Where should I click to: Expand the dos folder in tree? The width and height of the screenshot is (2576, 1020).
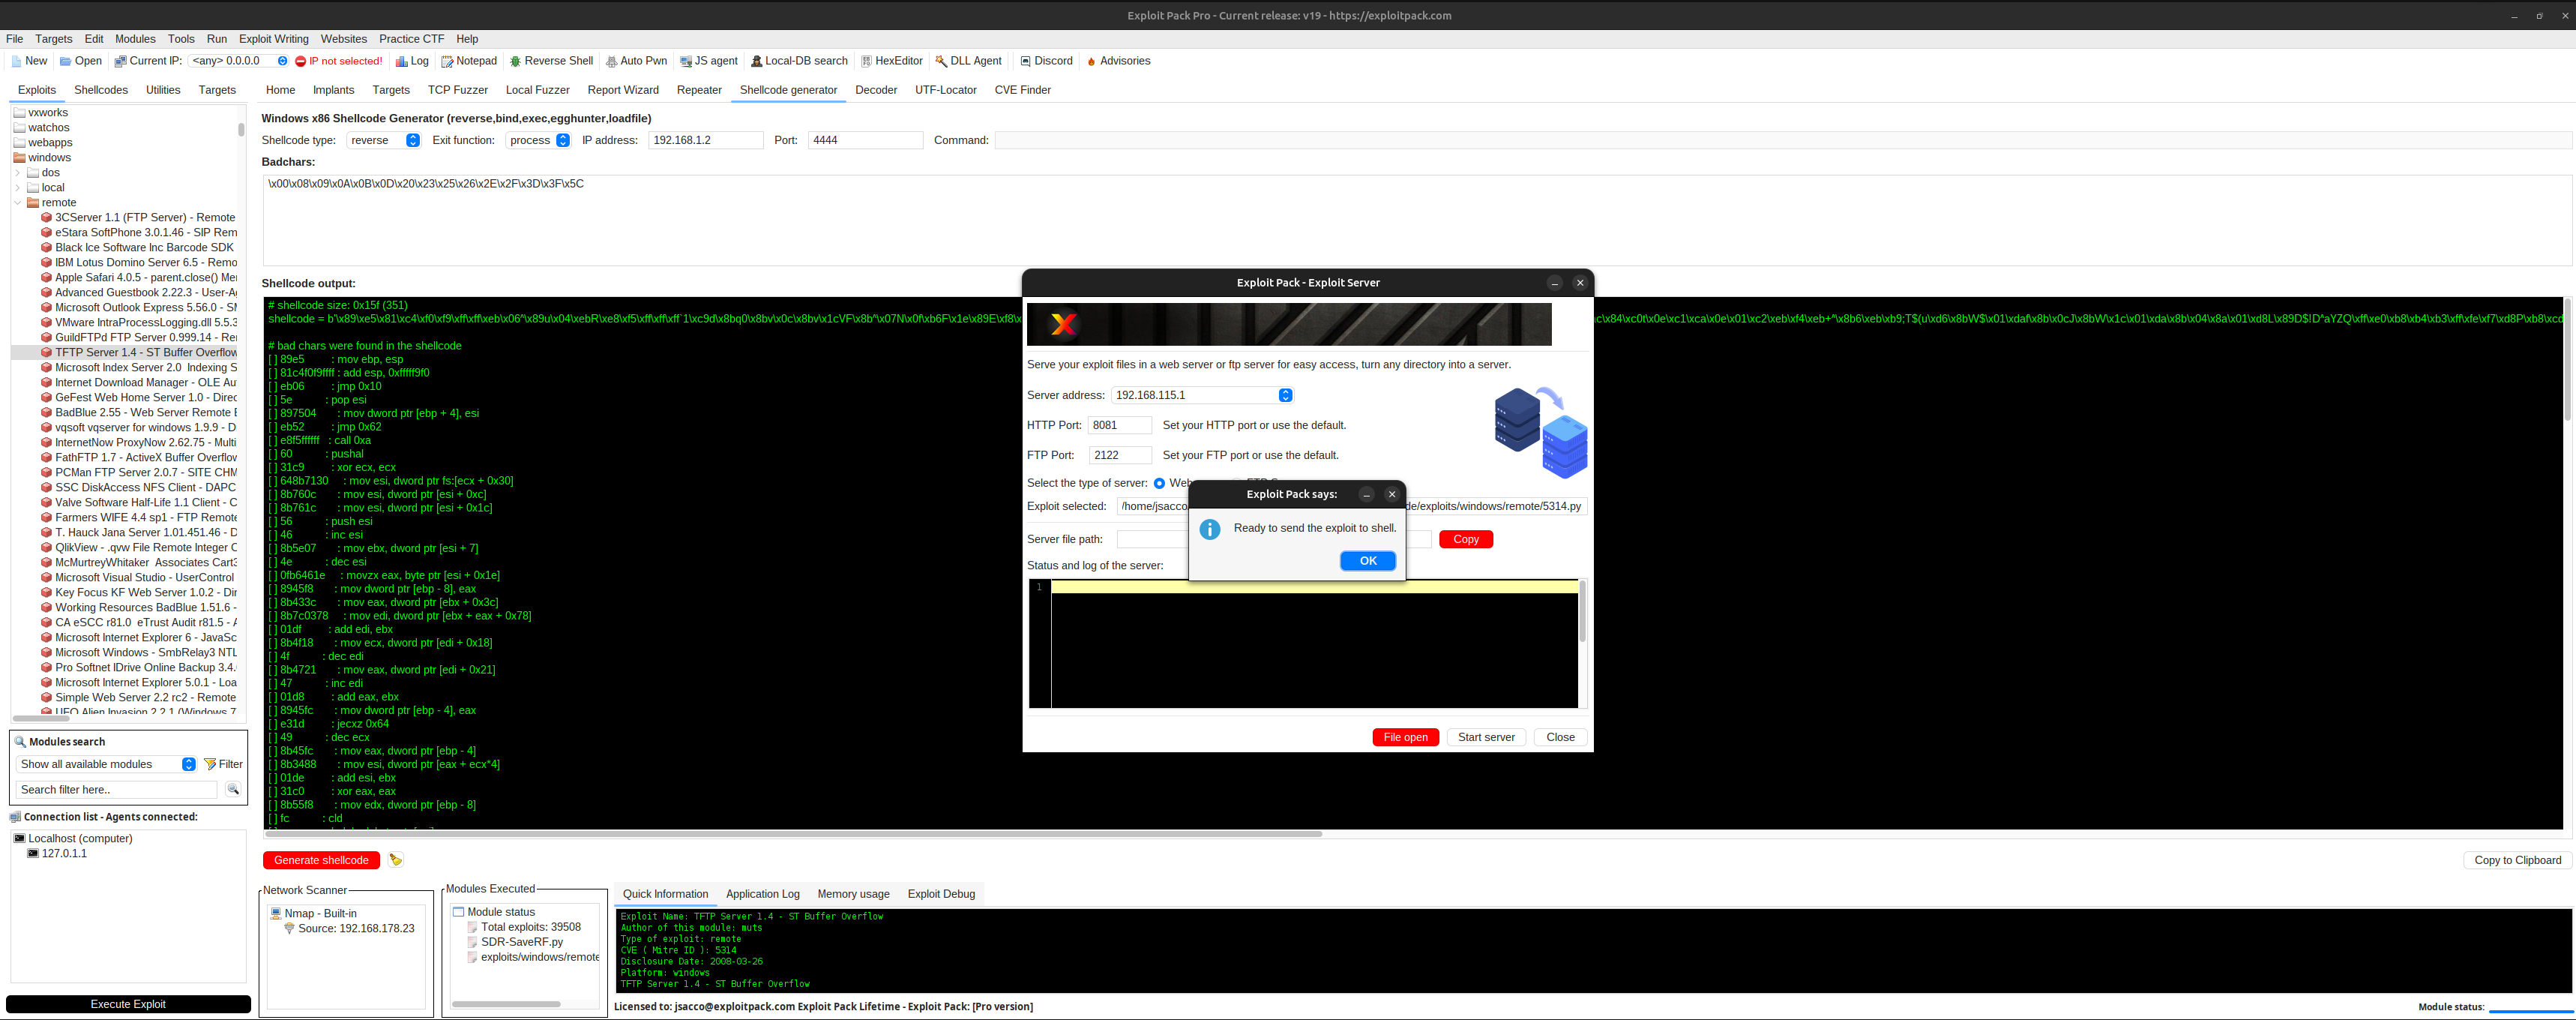(18, 173)
